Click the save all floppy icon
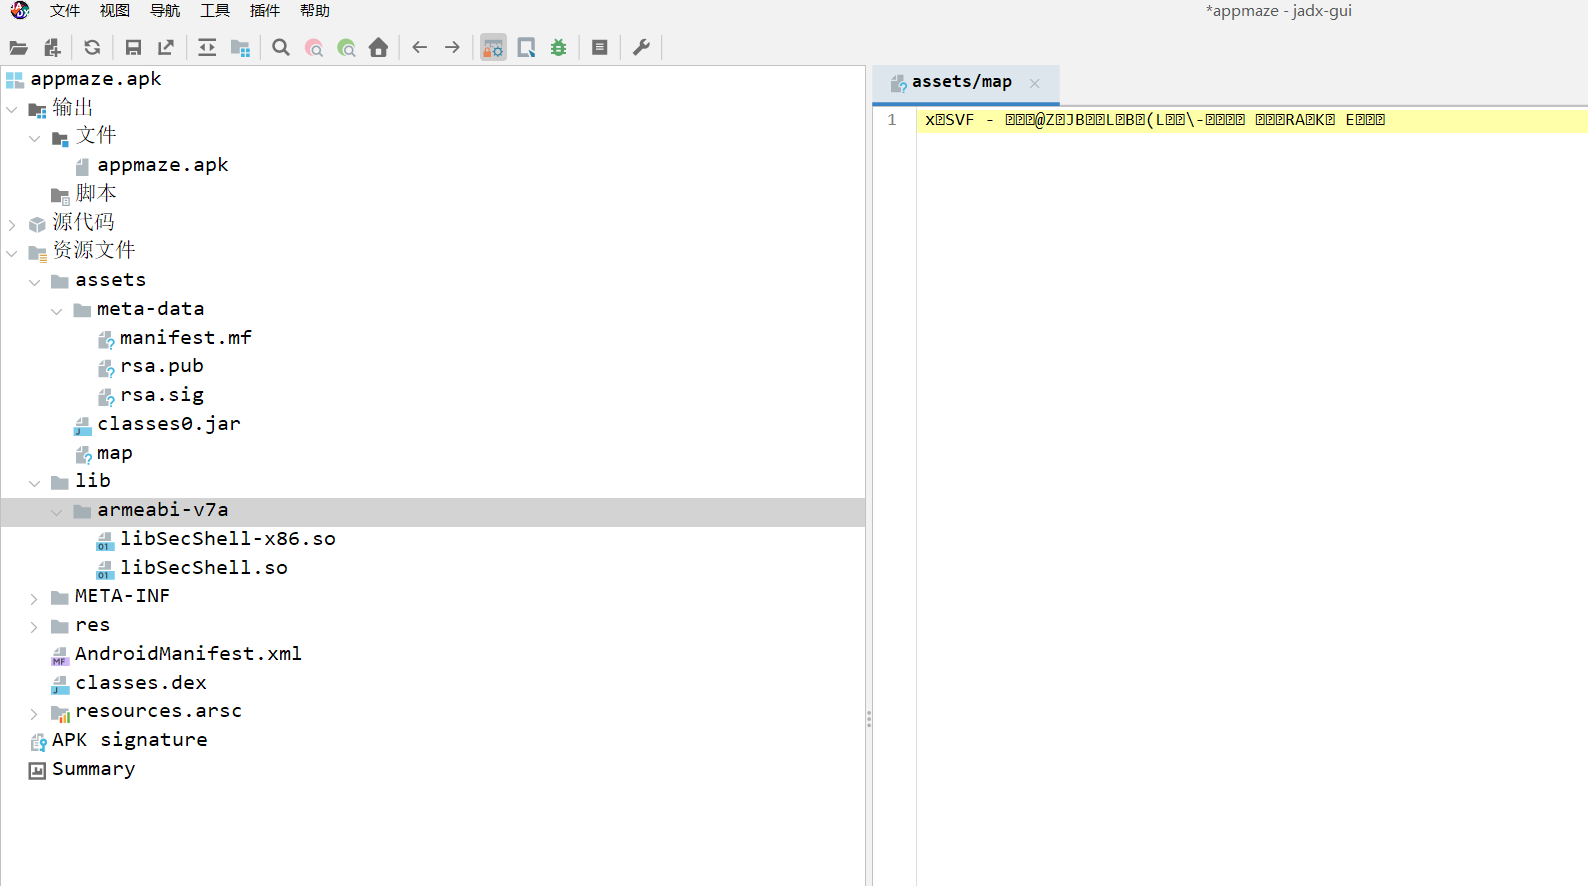 click(x=133, y=47)
